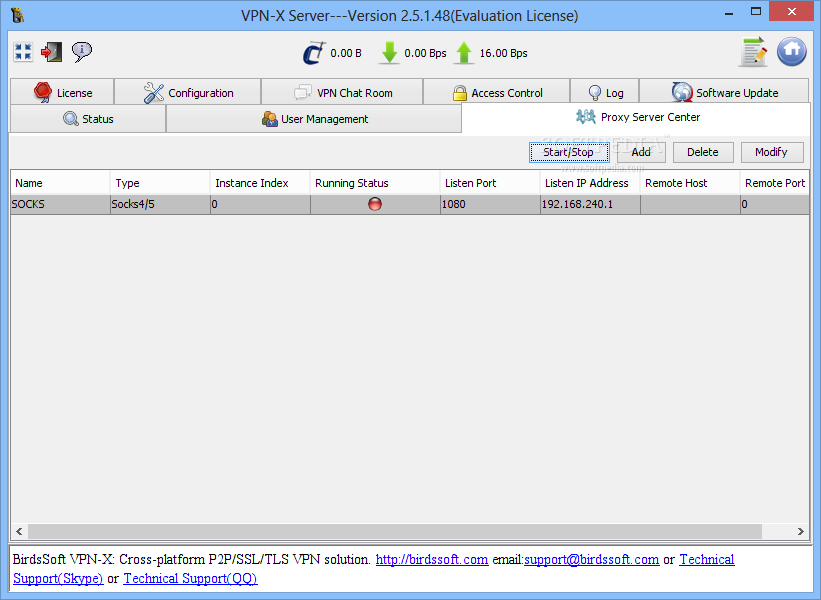Switch to the Software Update tab
This screenshot has height=600, width=821.
click(x=724, y=92)
